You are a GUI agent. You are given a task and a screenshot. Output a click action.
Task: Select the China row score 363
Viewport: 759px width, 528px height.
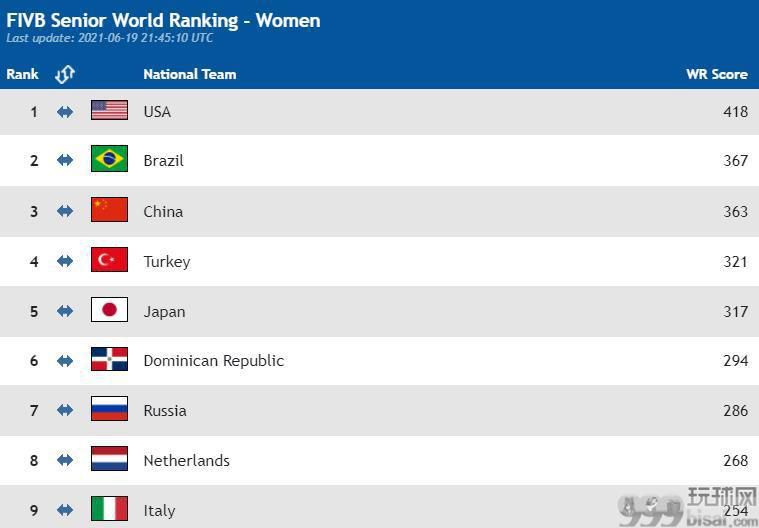click(x=735, y=211)
